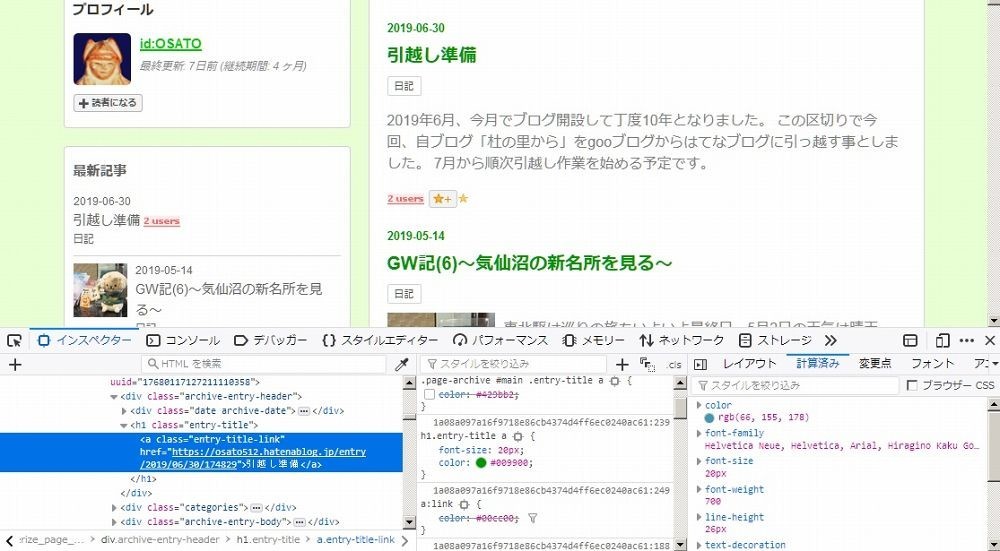Switch sidebar to レイアウト tab
The image size is (1000, 551).
point(749,364)
